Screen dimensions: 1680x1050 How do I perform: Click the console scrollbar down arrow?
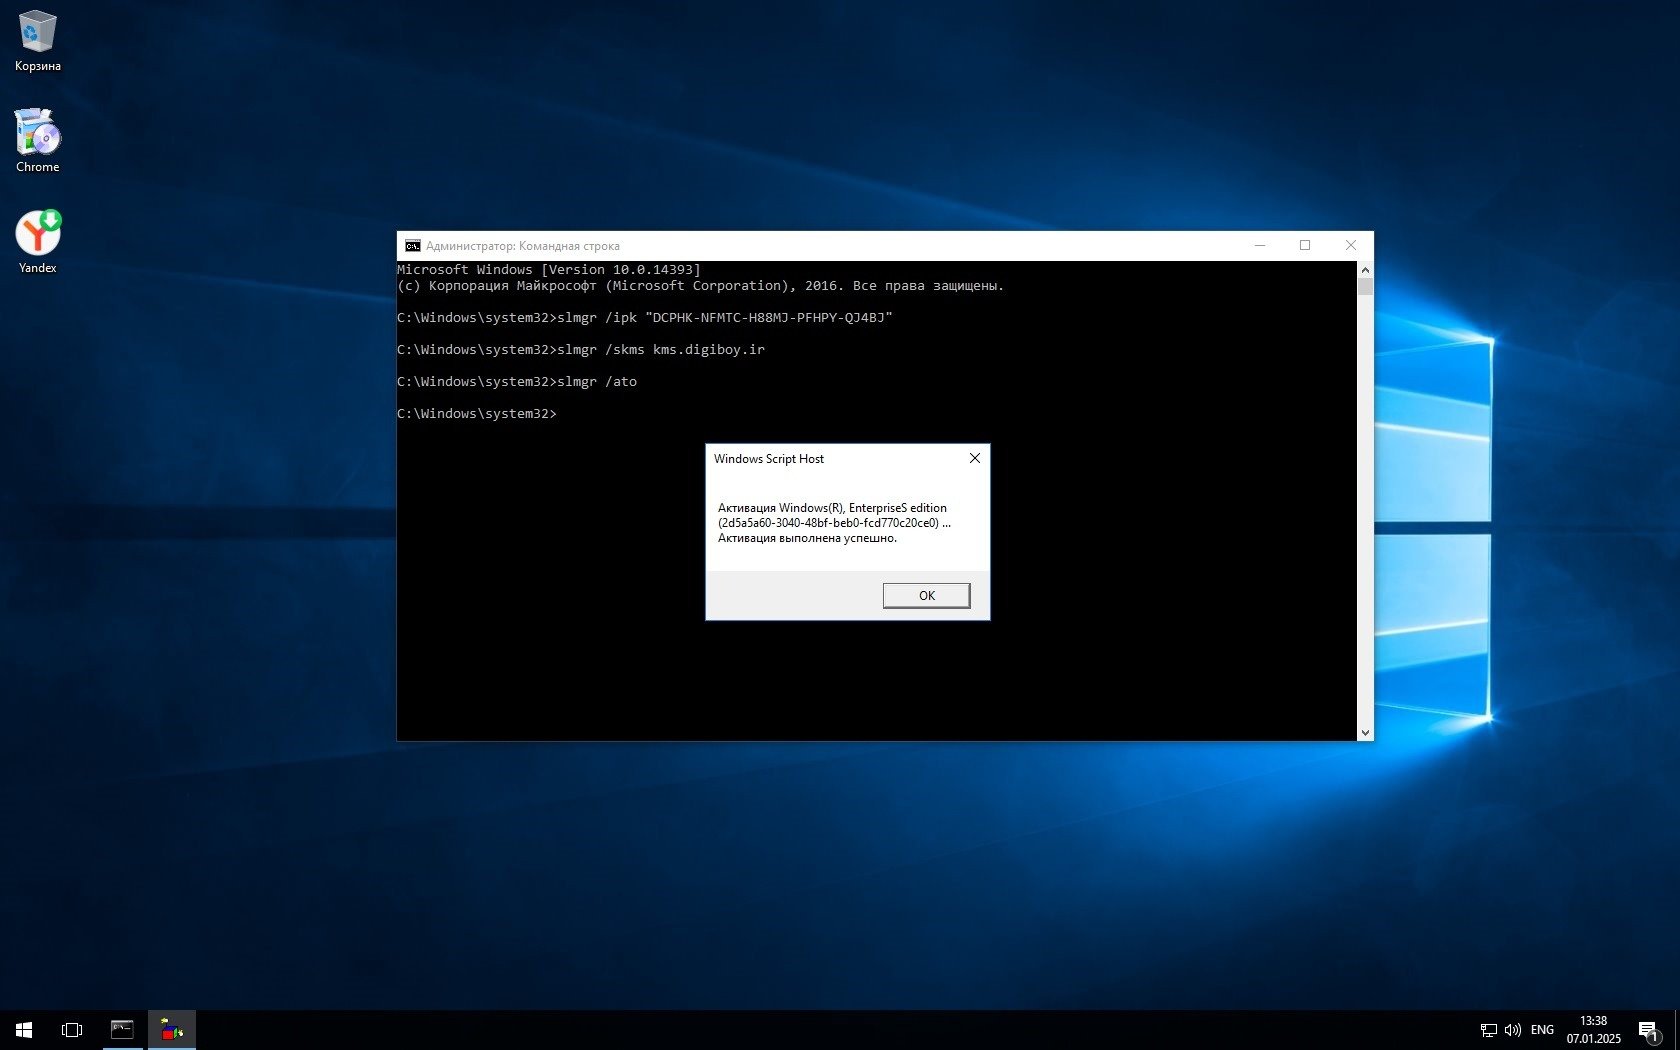pyautogui.click(x=1365, y=733)
